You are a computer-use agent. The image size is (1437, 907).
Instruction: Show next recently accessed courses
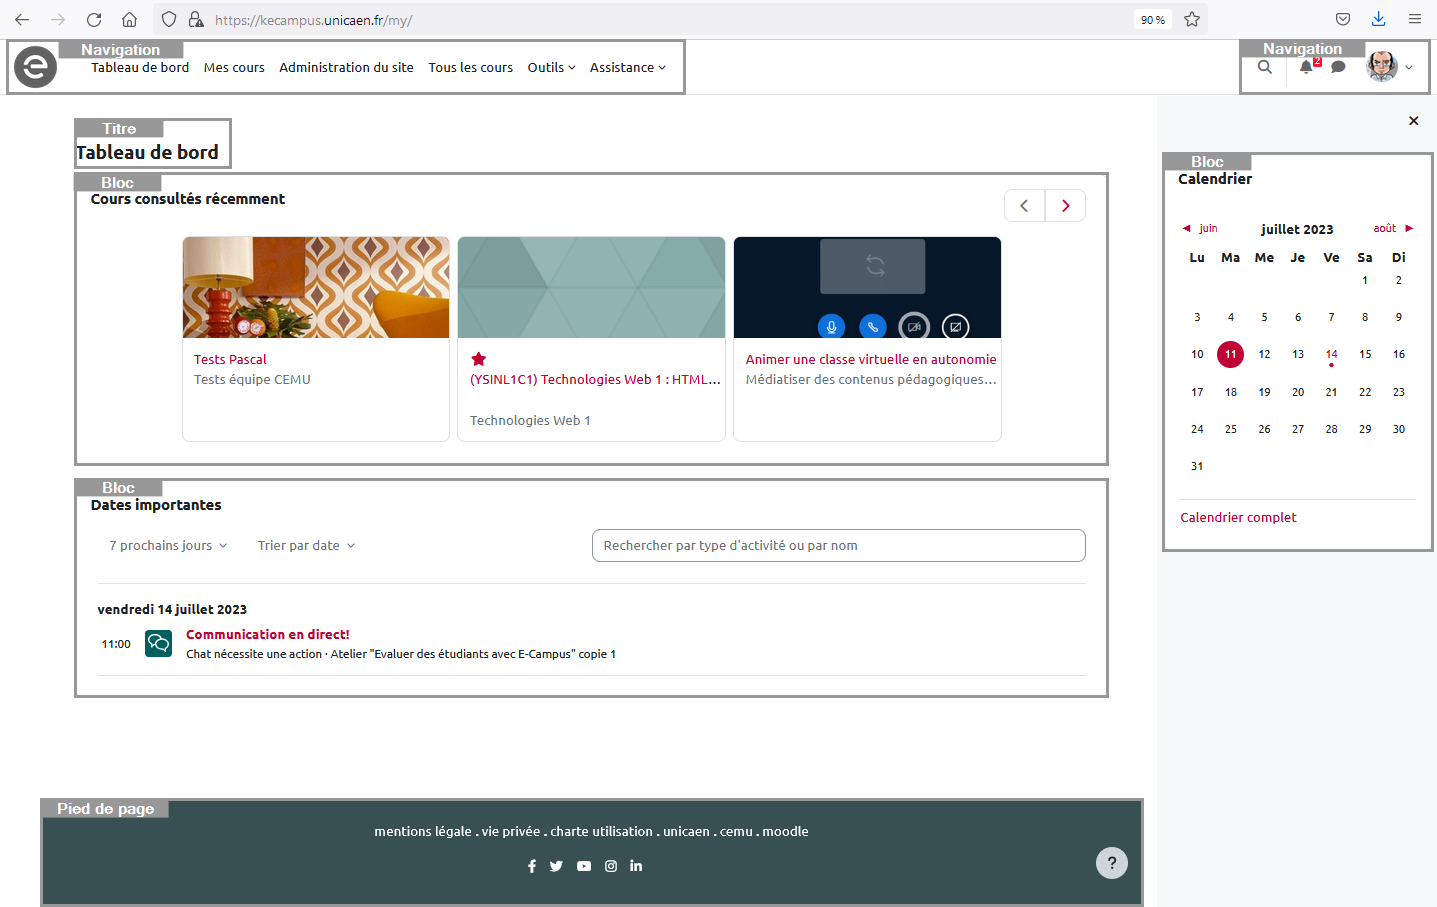(x=1065, y=206)
